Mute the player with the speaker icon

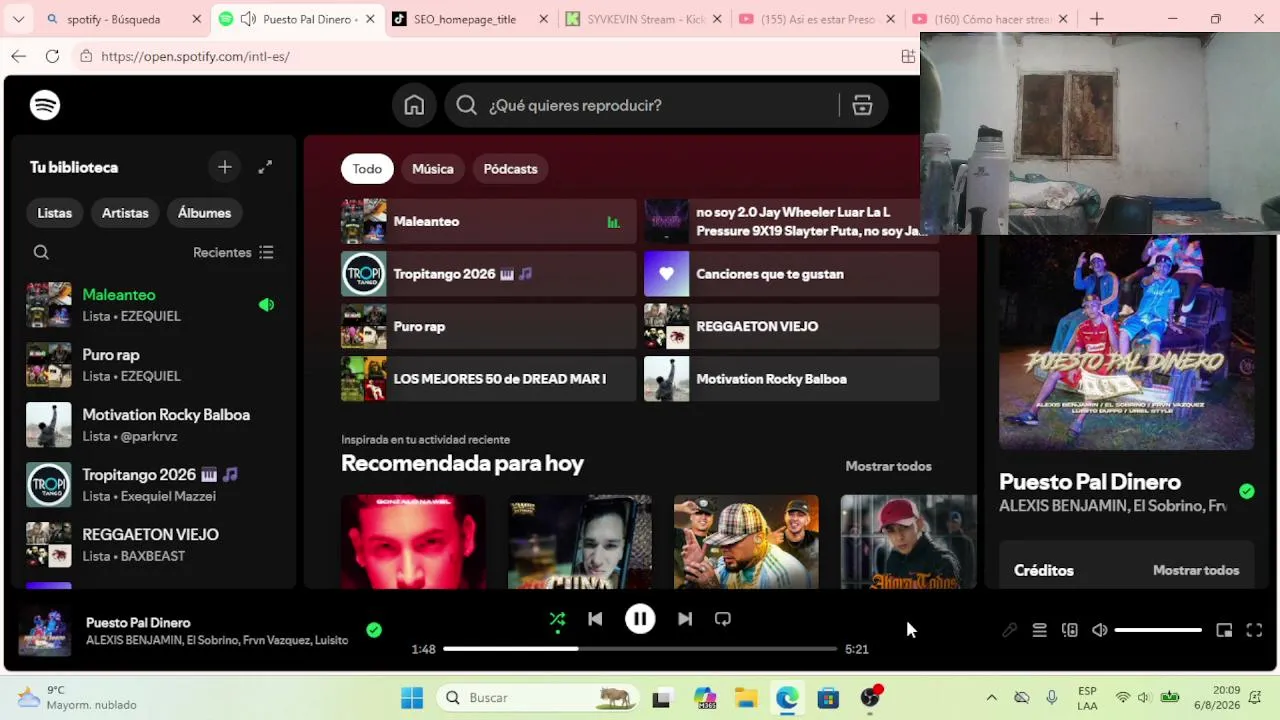[x=1099, y=630]
